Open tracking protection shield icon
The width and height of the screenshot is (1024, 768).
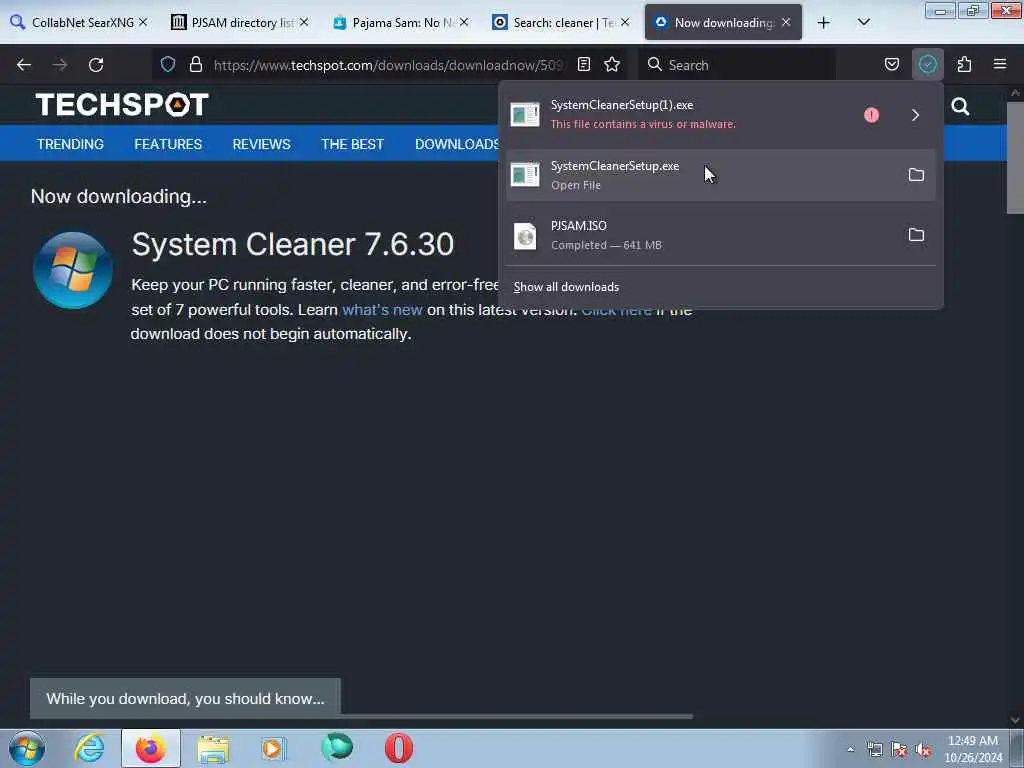click(x=168, y=64)
